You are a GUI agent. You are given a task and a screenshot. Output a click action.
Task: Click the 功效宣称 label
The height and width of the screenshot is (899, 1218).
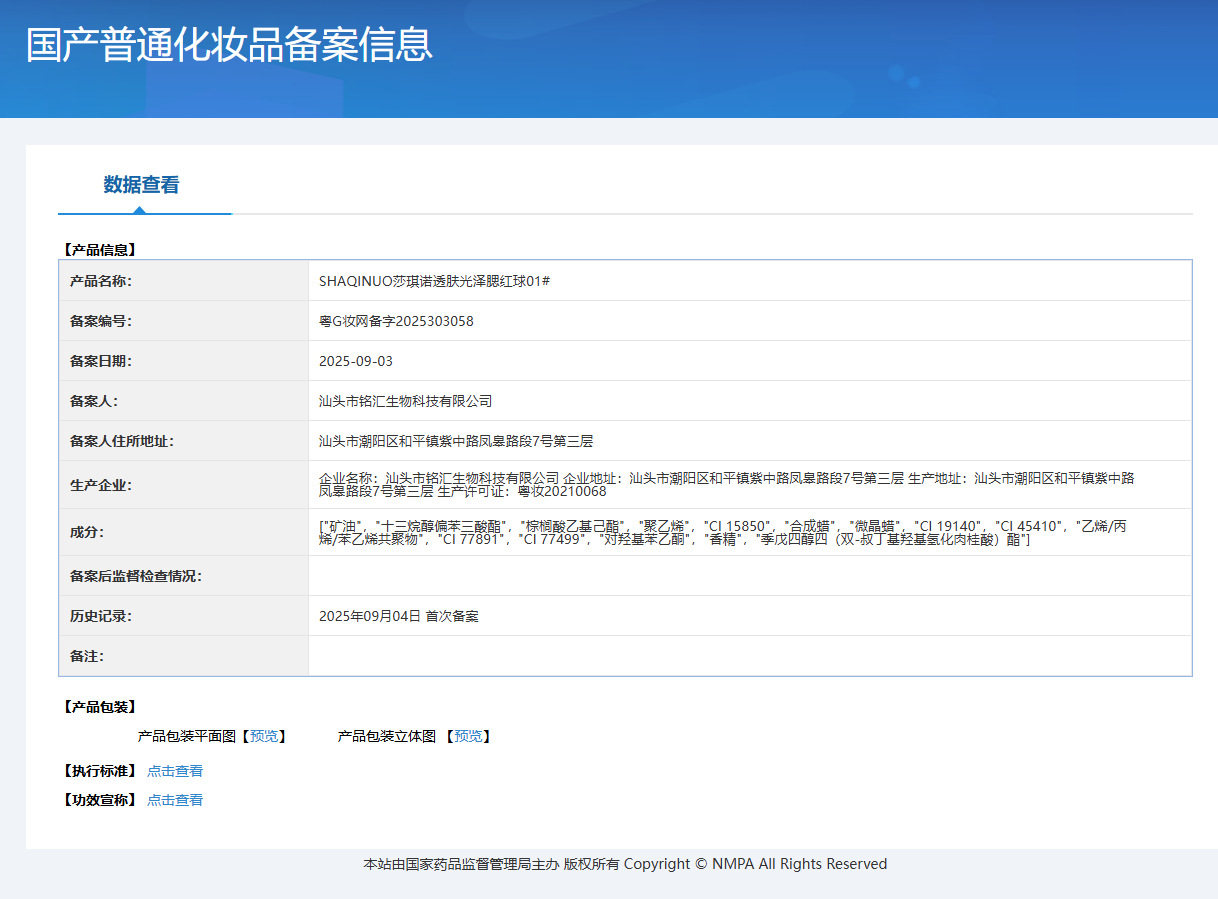click(99, 800)
